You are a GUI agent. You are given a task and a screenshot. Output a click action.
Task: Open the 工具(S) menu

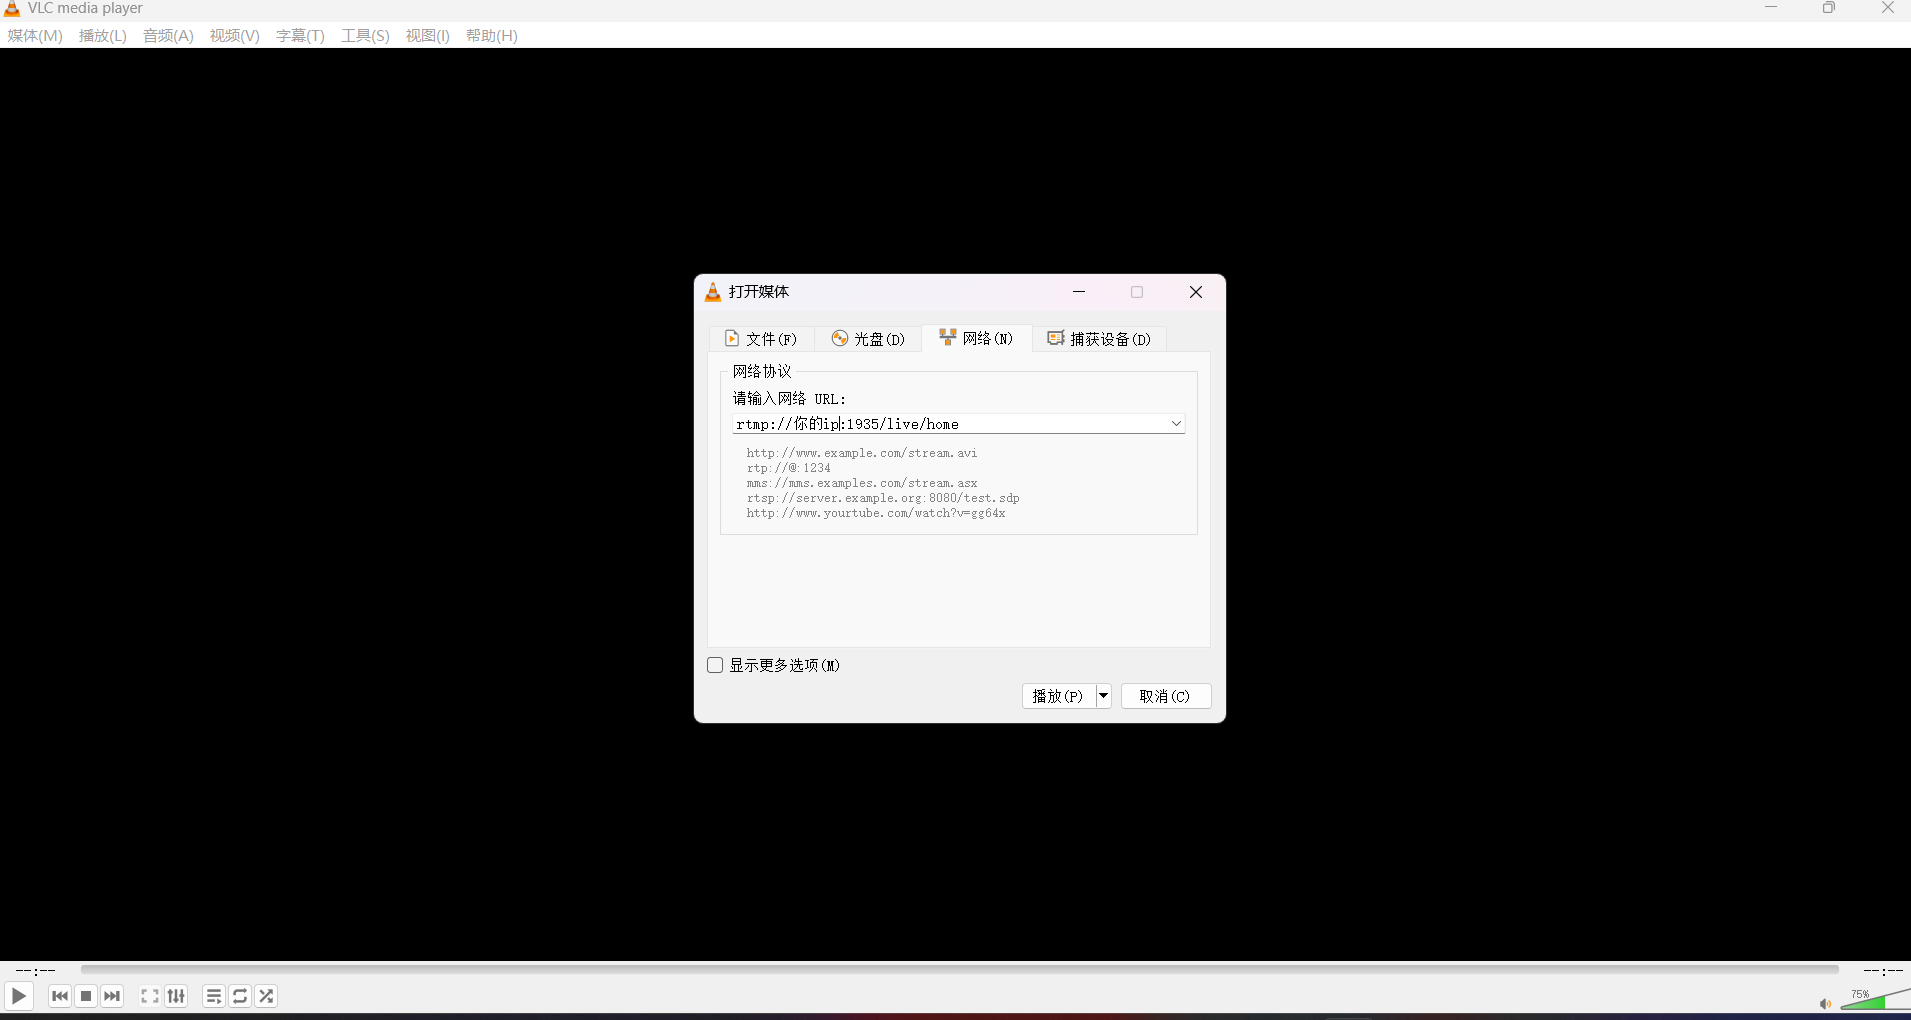[x=365, y=36]
